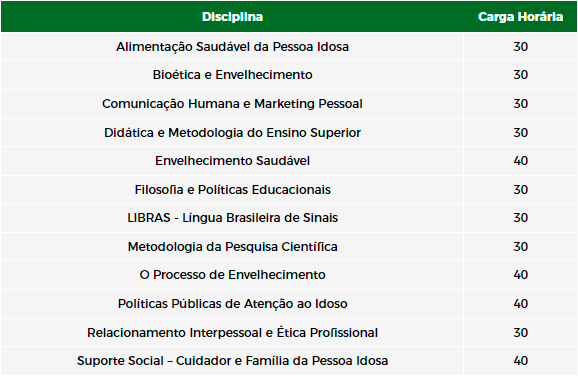
Task: Click O Processo de Envelhecimento
Action: tap(232, 275)
